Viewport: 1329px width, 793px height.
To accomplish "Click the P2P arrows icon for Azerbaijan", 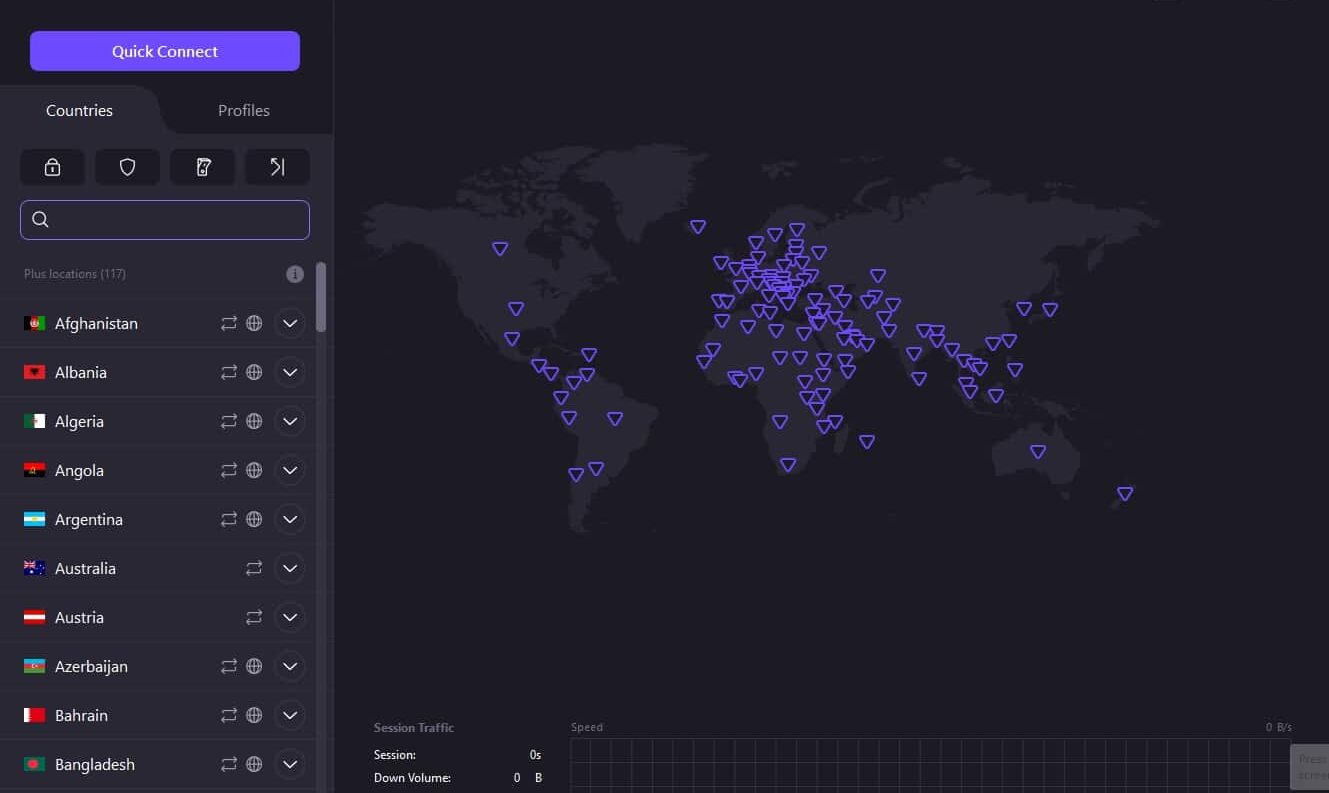I will coord(229,666).
